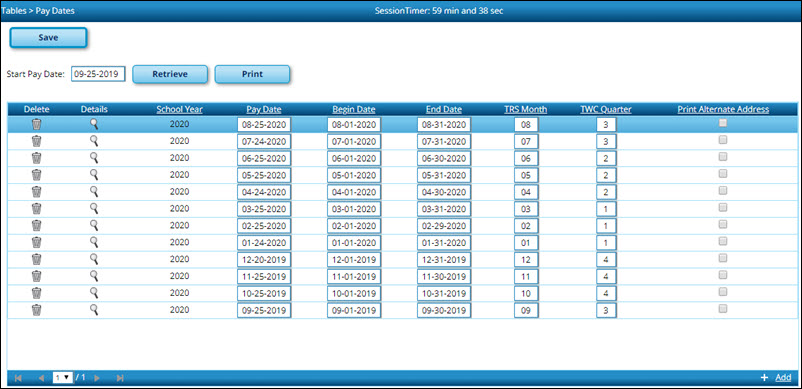Open details for 10-25-2019 pay date

click(x=94, y=292)
